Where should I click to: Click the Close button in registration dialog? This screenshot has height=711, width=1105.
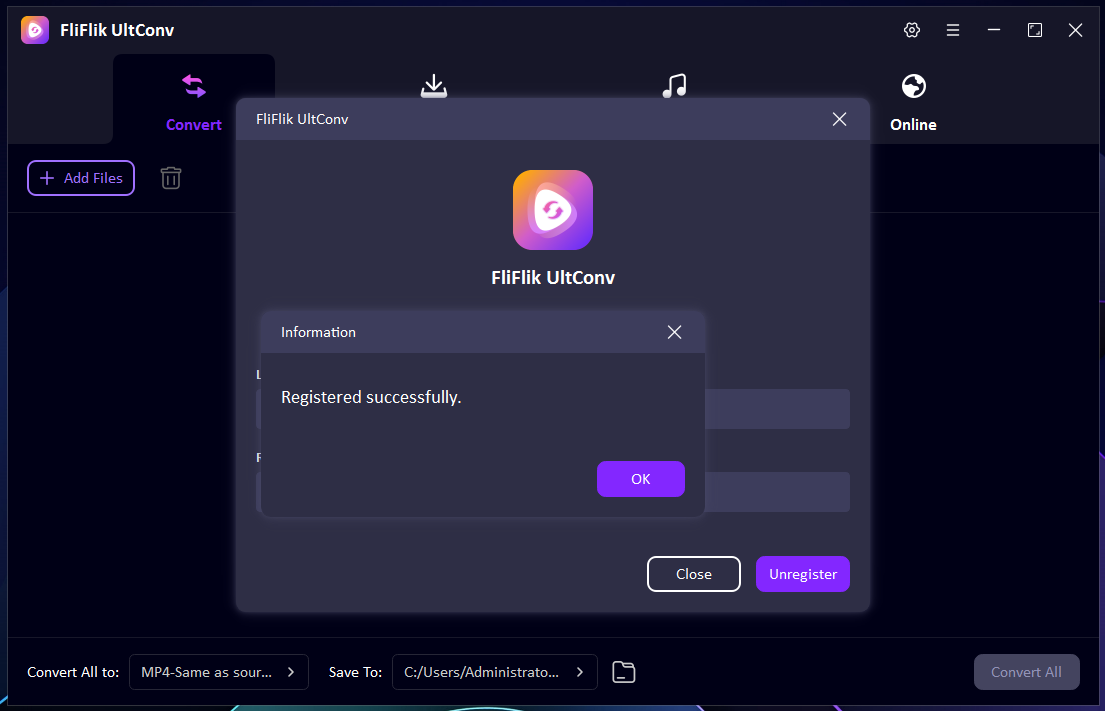click(693, 574)
